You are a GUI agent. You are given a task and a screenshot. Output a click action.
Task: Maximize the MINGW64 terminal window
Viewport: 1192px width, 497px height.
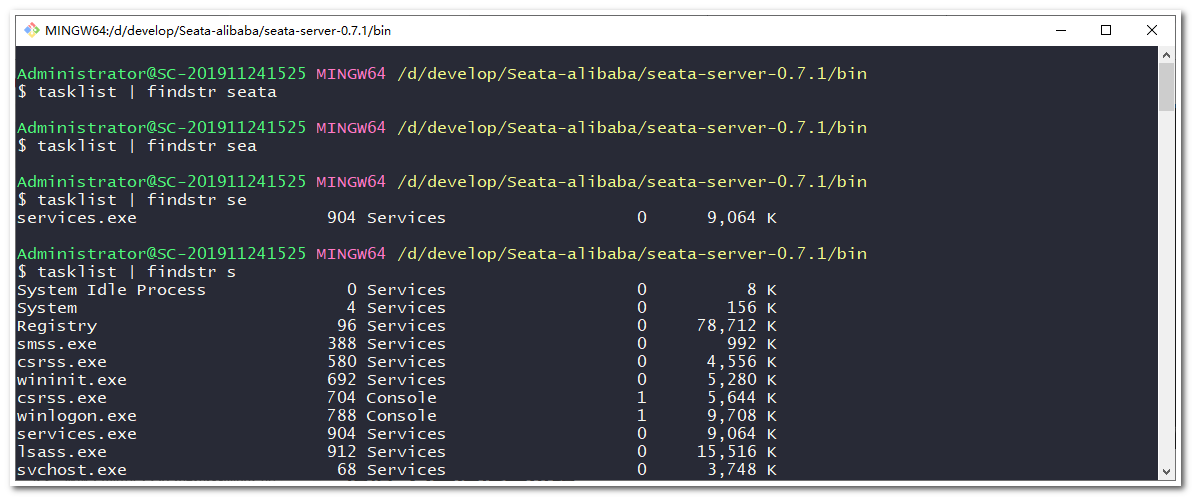coord(1106,30)
